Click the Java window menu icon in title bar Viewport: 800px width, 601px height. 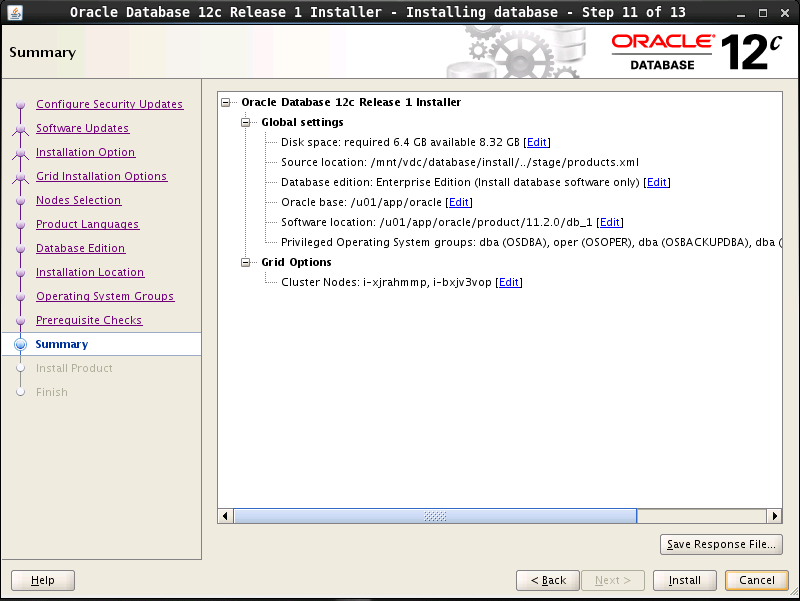click(13, 13)
